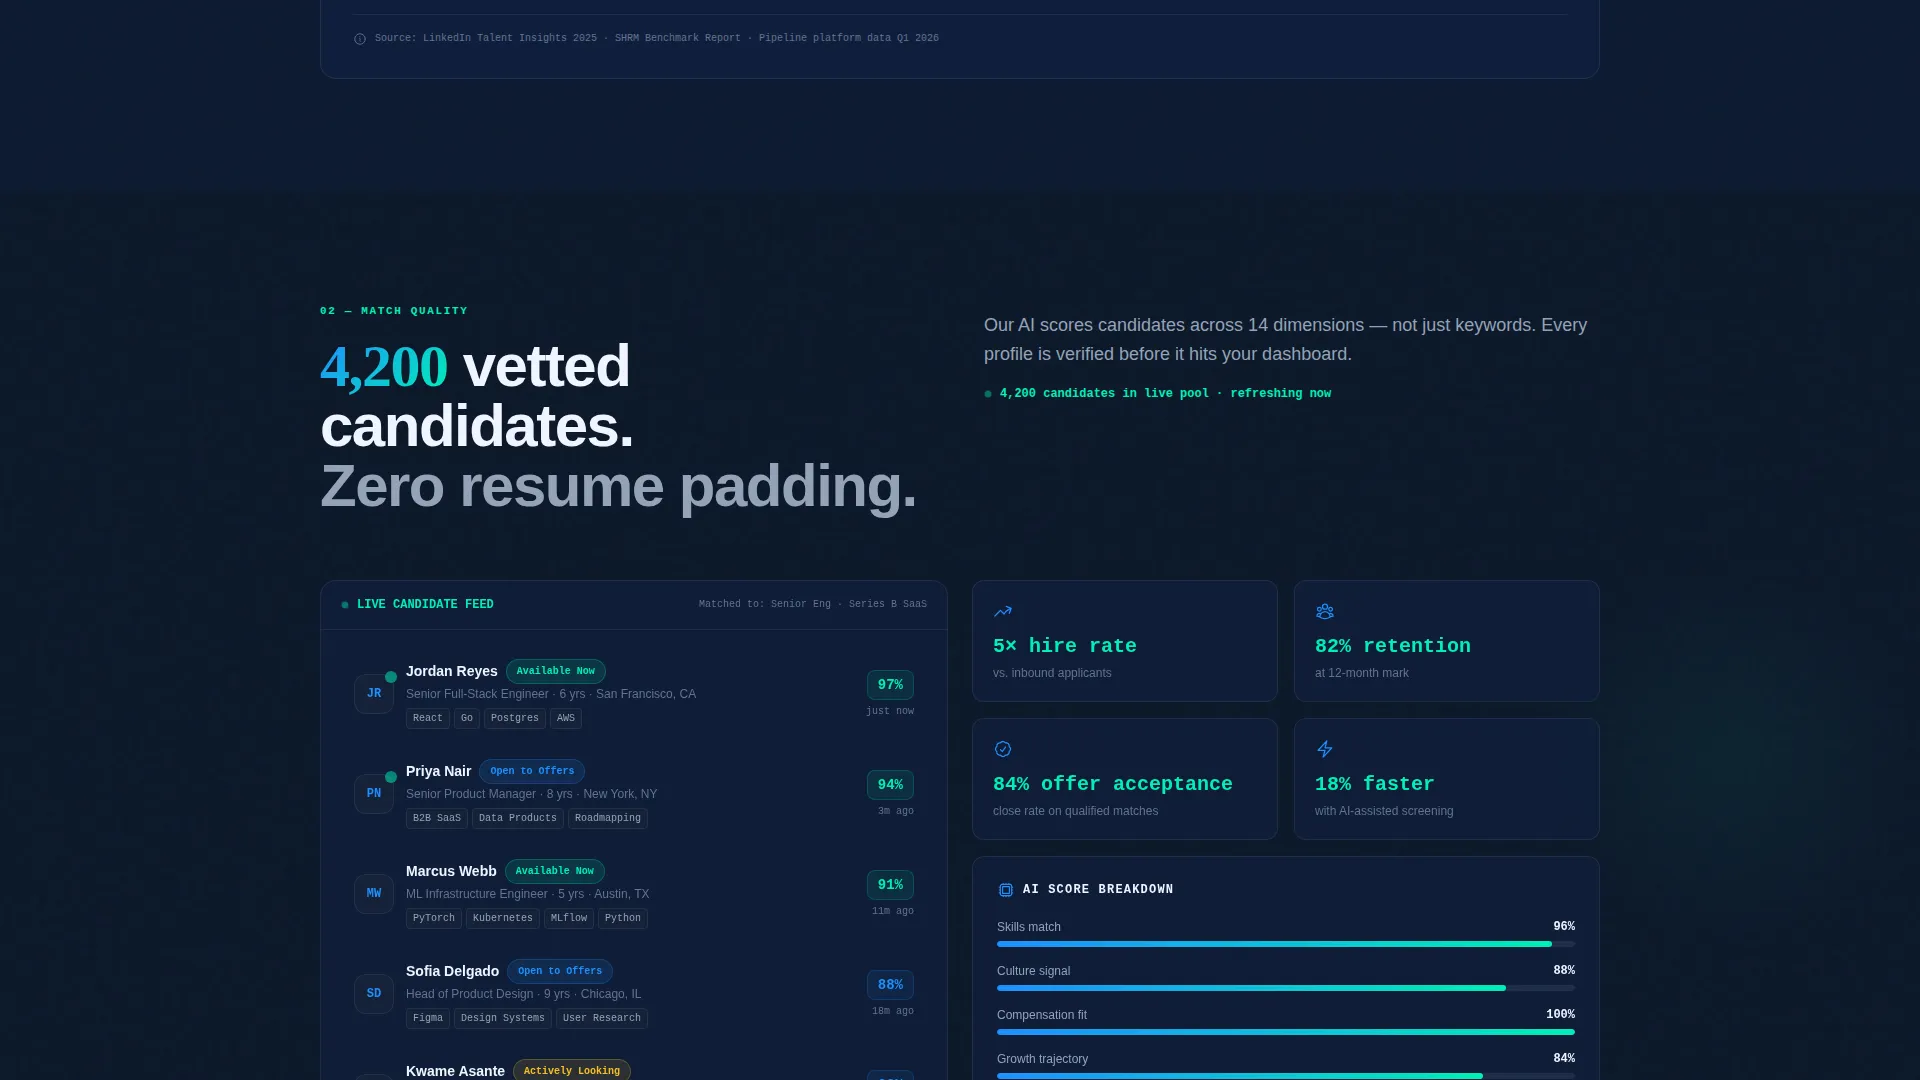Click the 5× hire rate stat text
This screenshot has width=1920, height=1080.
[1065, 646]
